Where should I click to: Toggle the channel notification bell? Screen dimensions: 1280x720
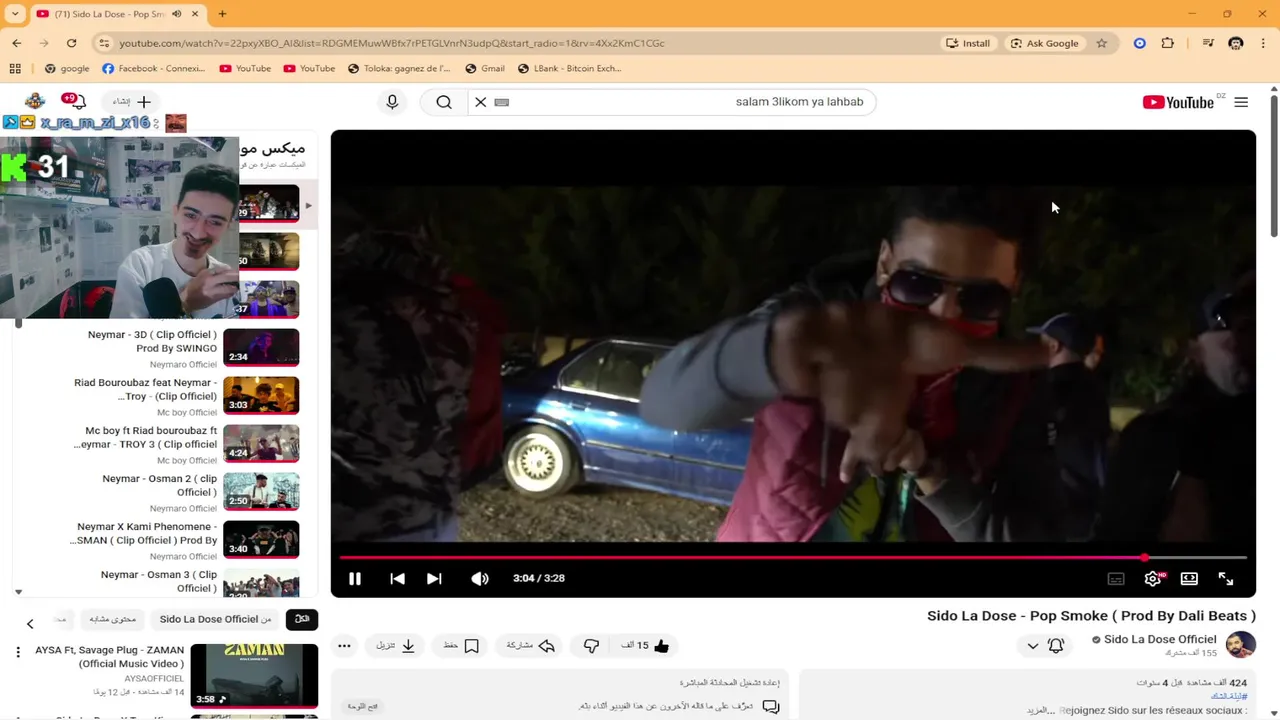tap(1056, 646)
